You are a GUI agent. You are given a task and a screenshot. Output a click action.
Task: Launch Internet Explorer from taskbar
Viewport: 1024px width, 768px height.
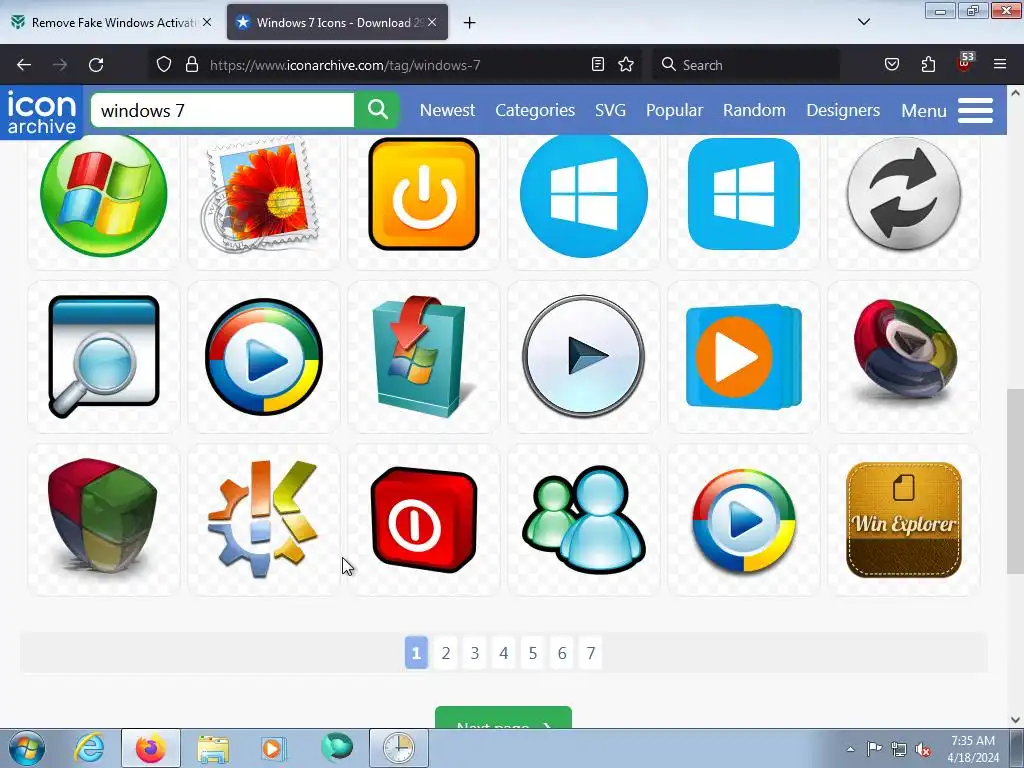tap(89, 748)
